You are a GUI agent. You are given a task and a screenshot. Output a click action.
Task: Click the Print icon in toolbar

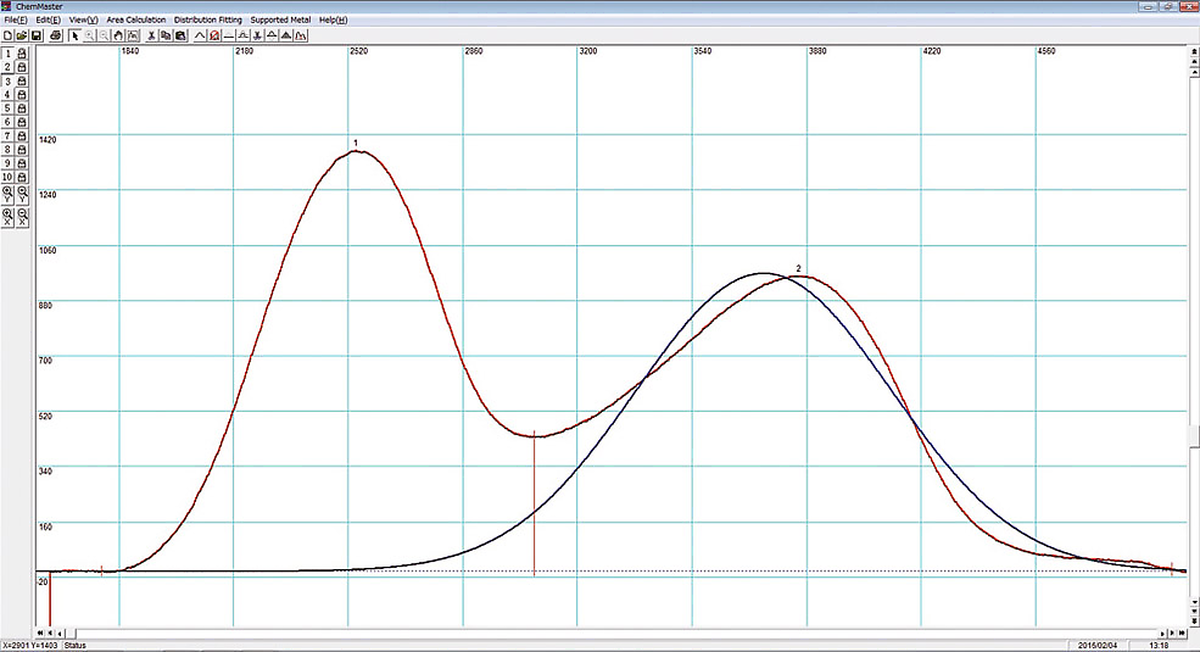pyautogui.click(x=57, y=35)
